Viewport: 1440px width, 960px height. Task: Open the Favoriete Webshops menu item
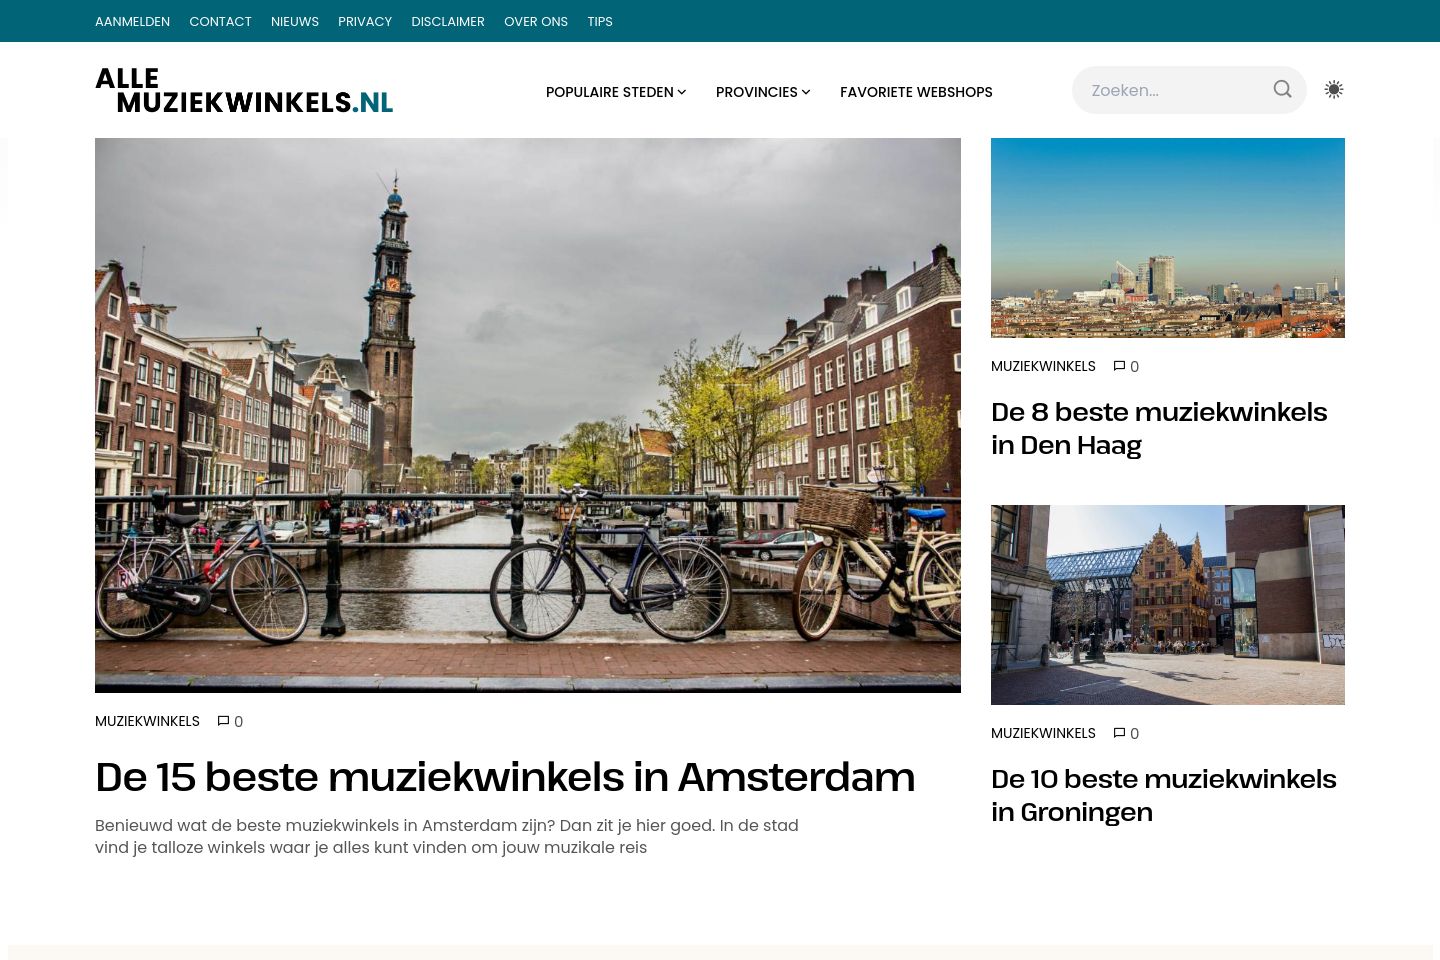[916, 92]
